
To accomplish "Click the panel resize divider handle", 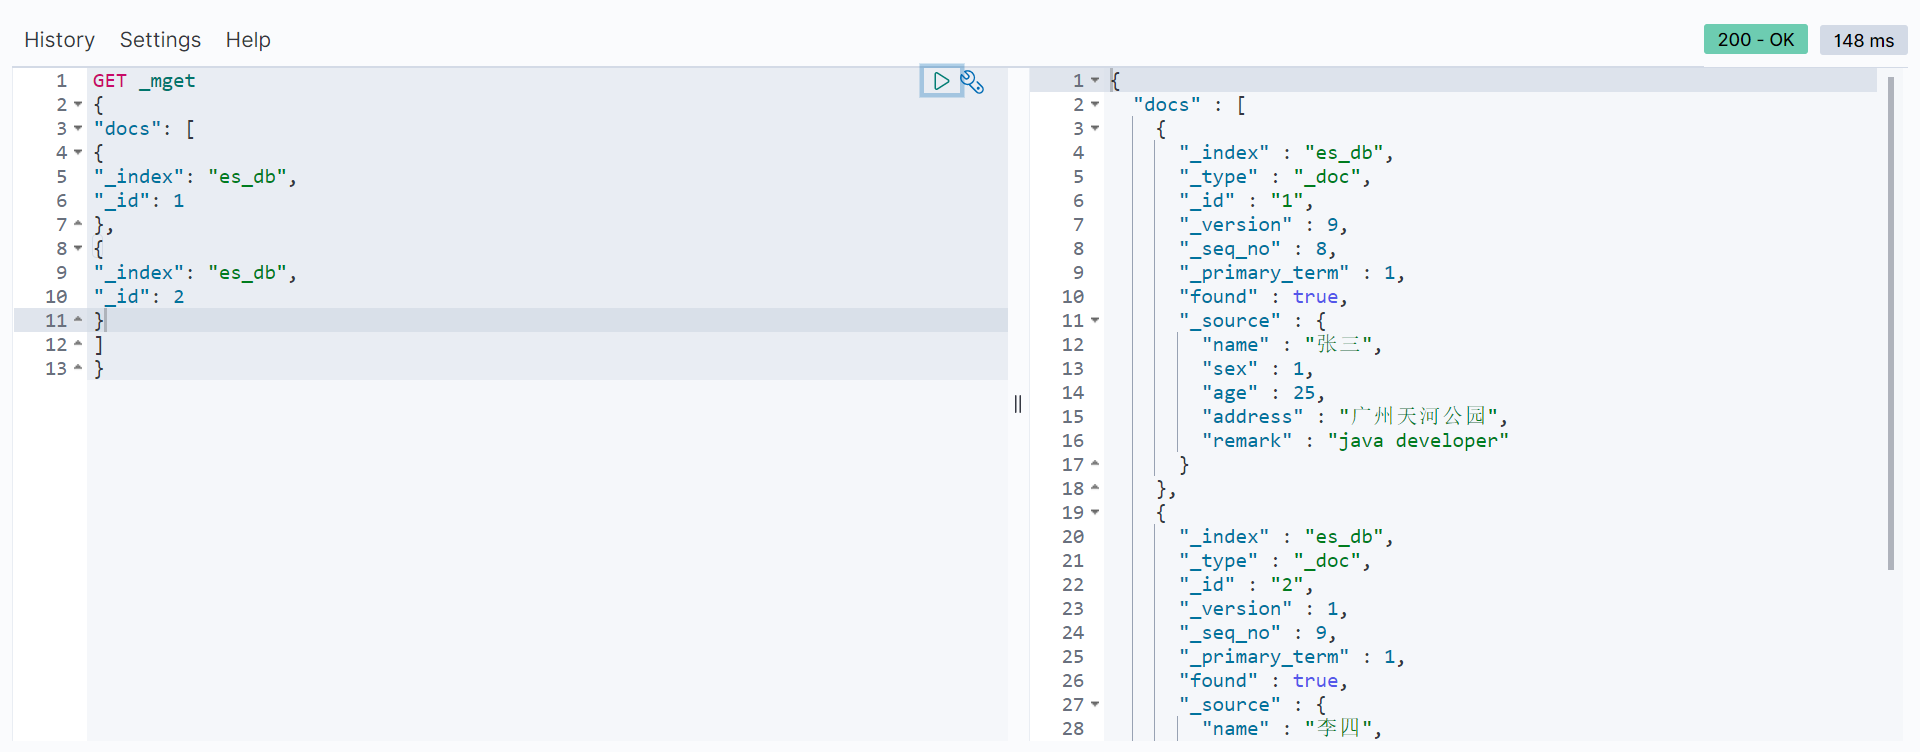I will coord(1018,404).
